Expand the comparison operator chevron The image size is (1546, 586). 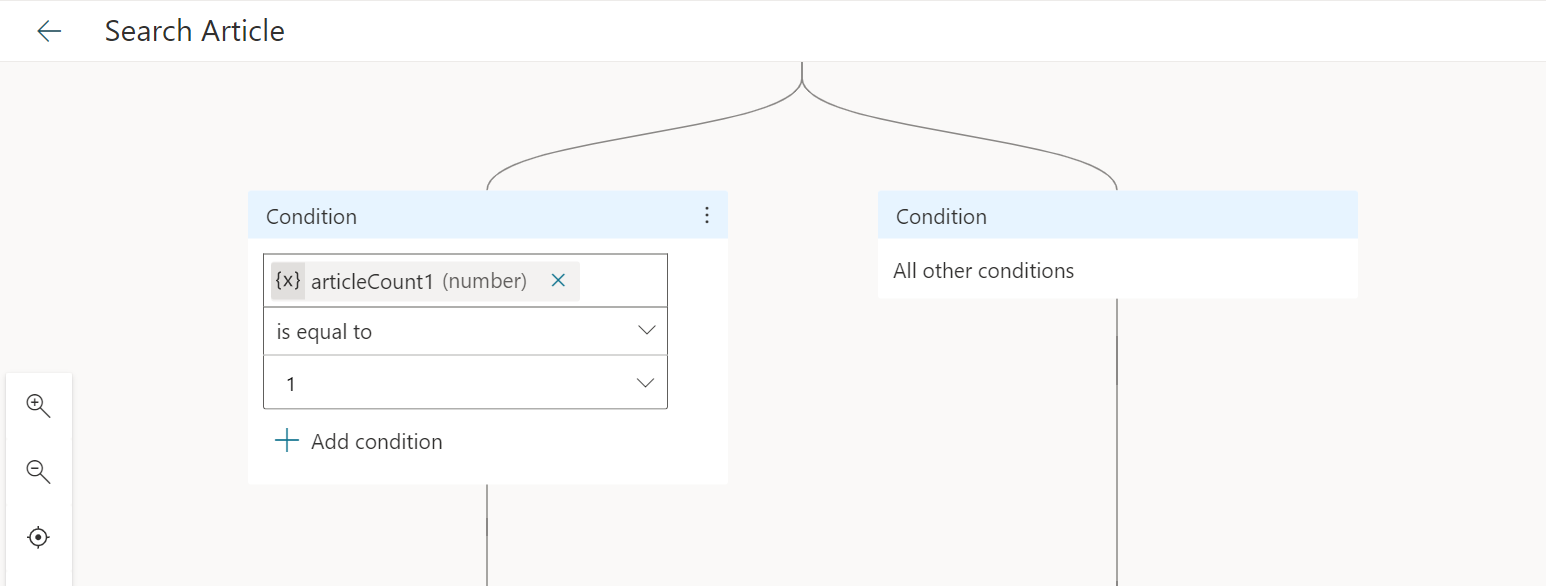click(x=647, y=331)
